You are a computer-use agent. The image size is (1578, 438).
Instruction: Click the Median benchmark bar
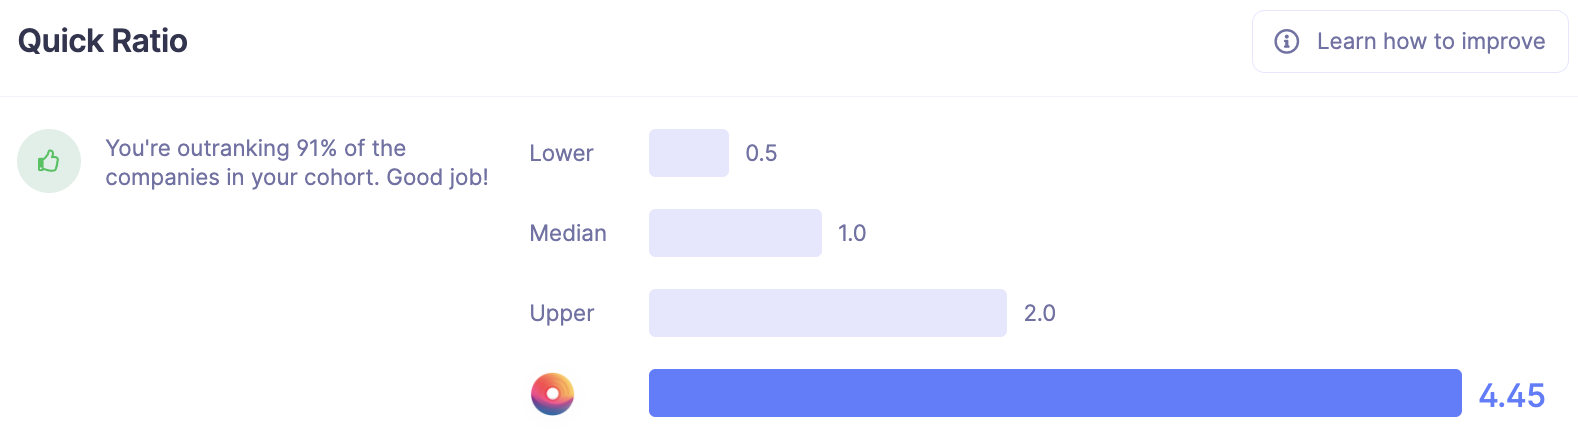click(x=735, y=233)
